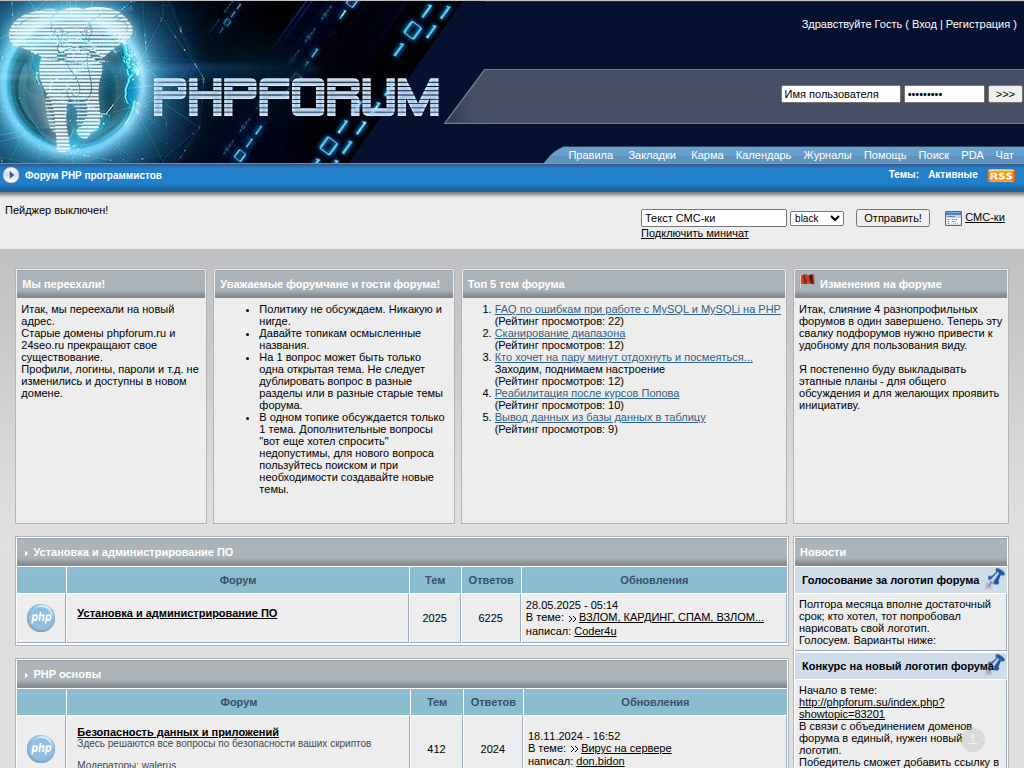This screenshot has height=768, width=1024.
Task: Collapse the PHP основы category
Action: [26, 675]
